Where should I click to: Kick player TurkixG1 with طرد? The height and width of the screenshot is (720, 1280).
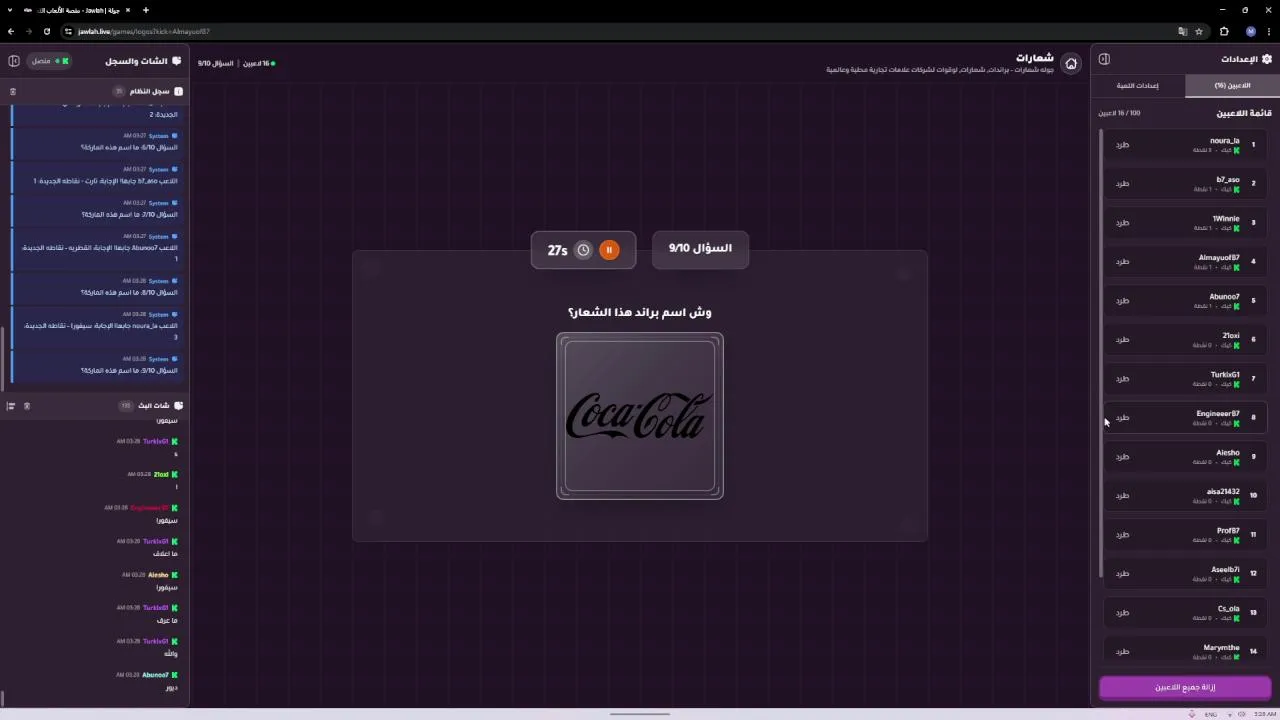(x=1122, y=379)
